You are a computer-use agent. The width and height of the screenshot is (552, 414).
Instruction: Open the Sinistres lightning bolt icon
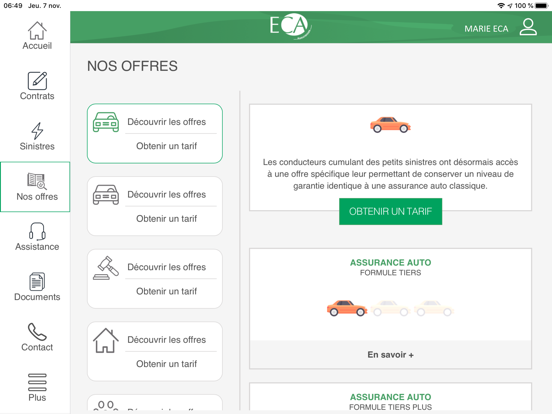(x=37, y=131)
